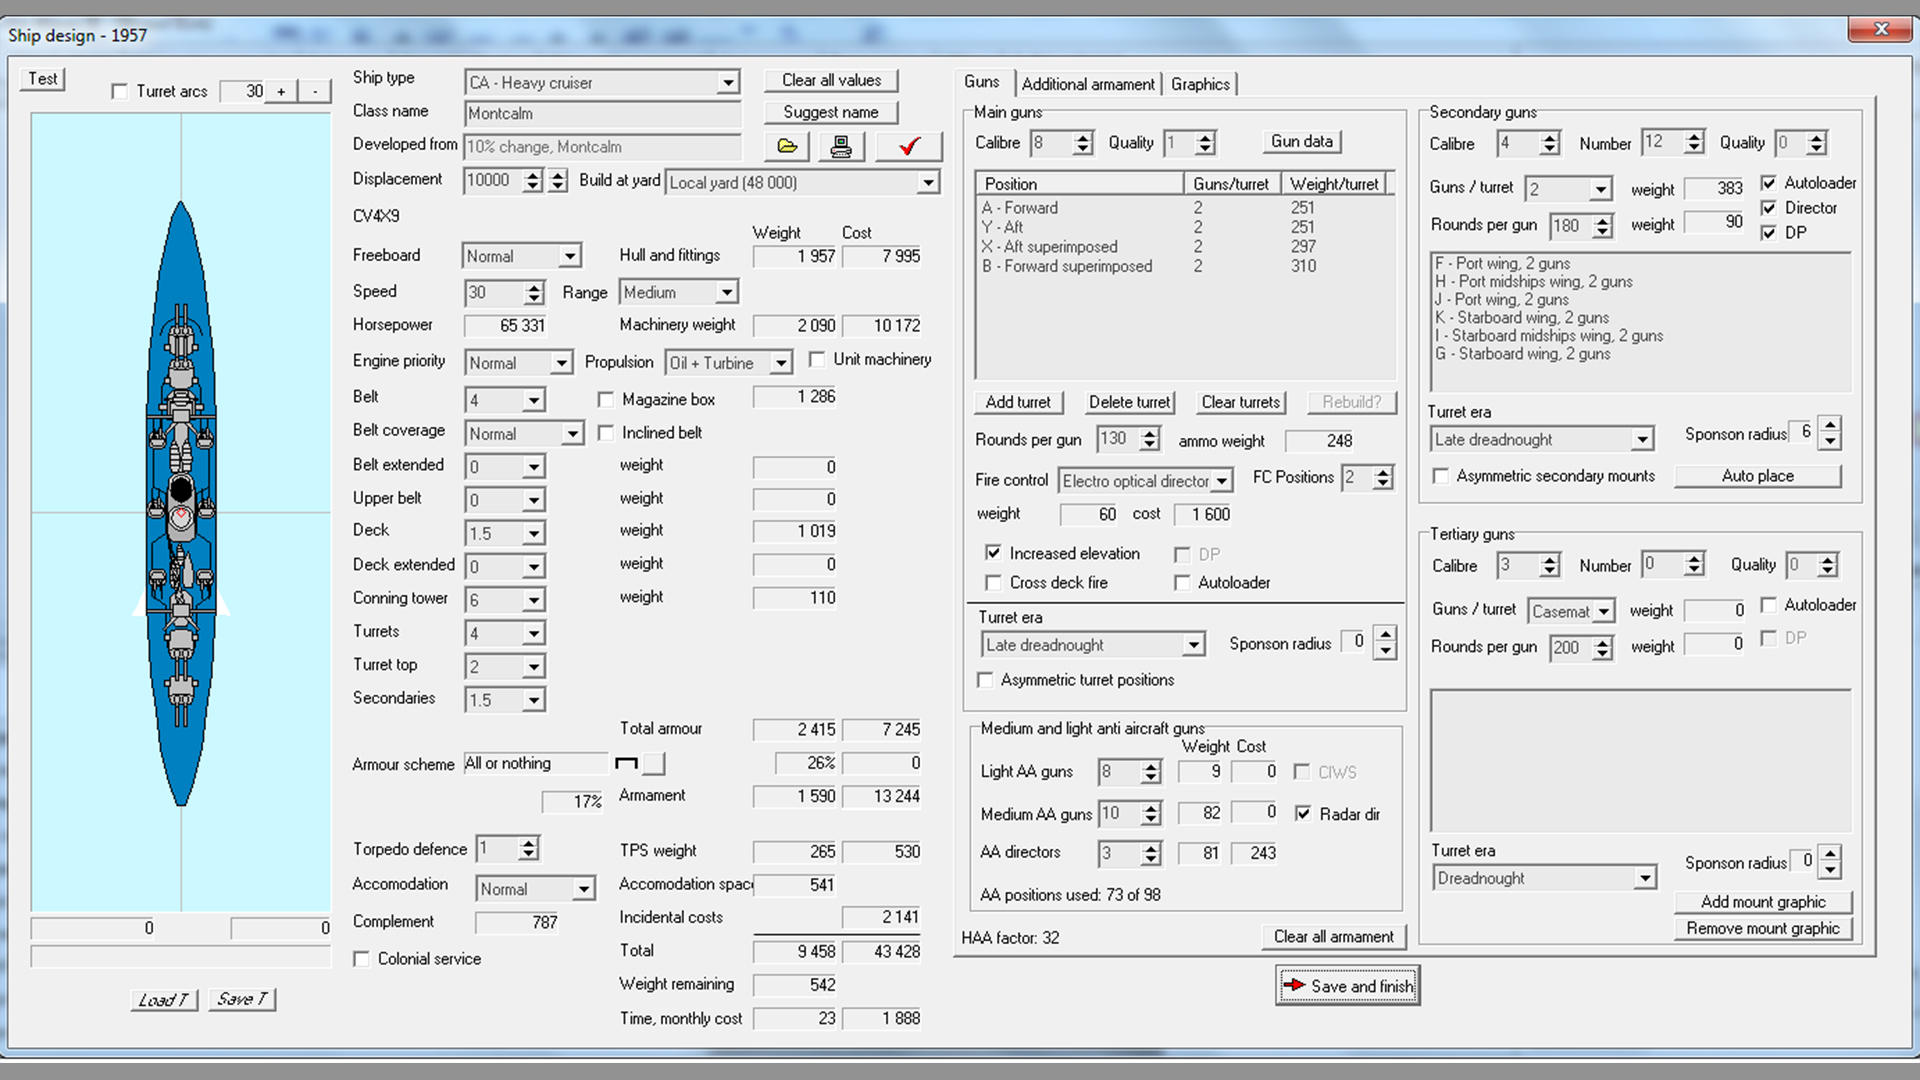
Task: Click the armour scheme diagram icon
Action: tap(626, 764)
